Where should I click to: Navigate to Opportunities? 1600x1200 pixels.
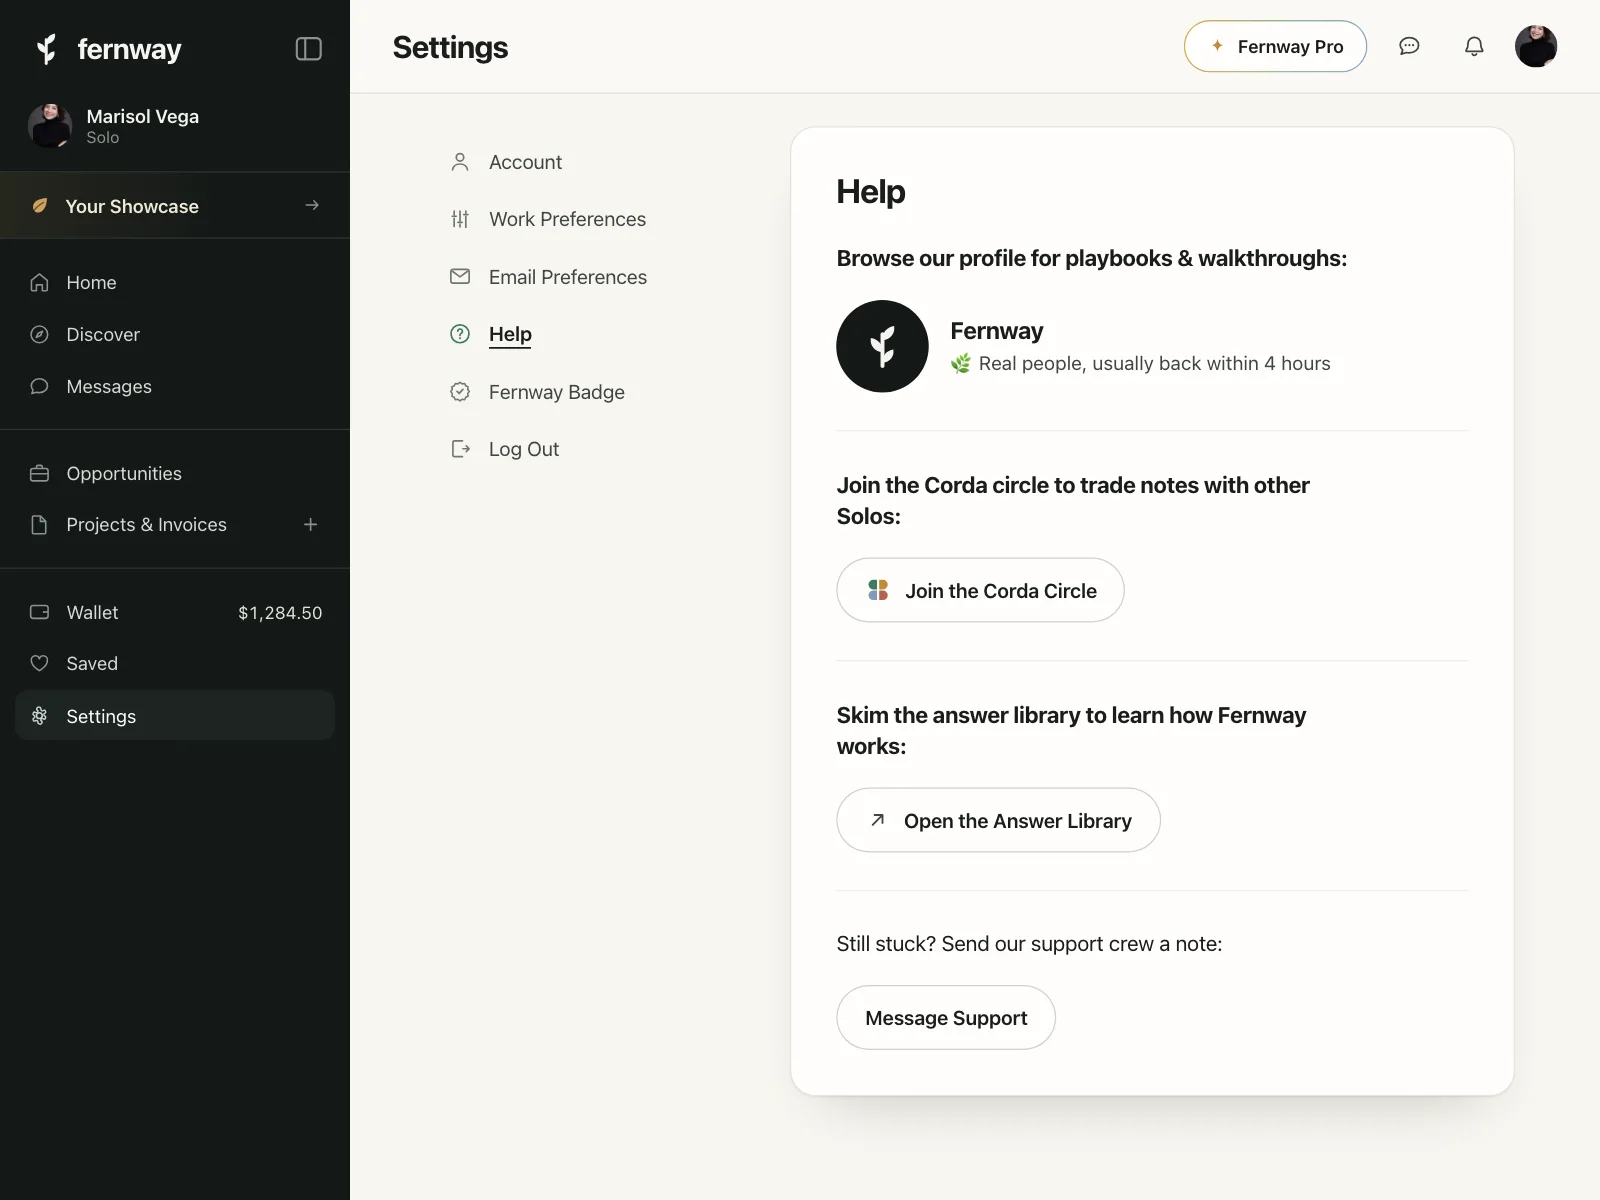[x=175, y=474]
